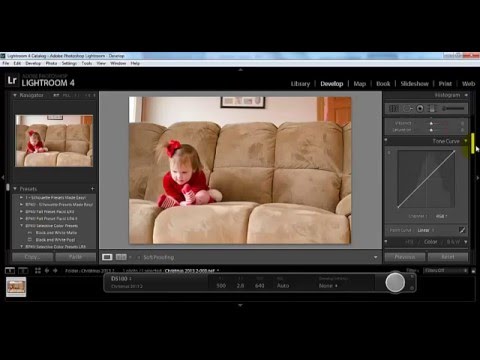
Task: Go back with filmstrip left arrow
Action: pyautogui.click(x=47, y=271)
